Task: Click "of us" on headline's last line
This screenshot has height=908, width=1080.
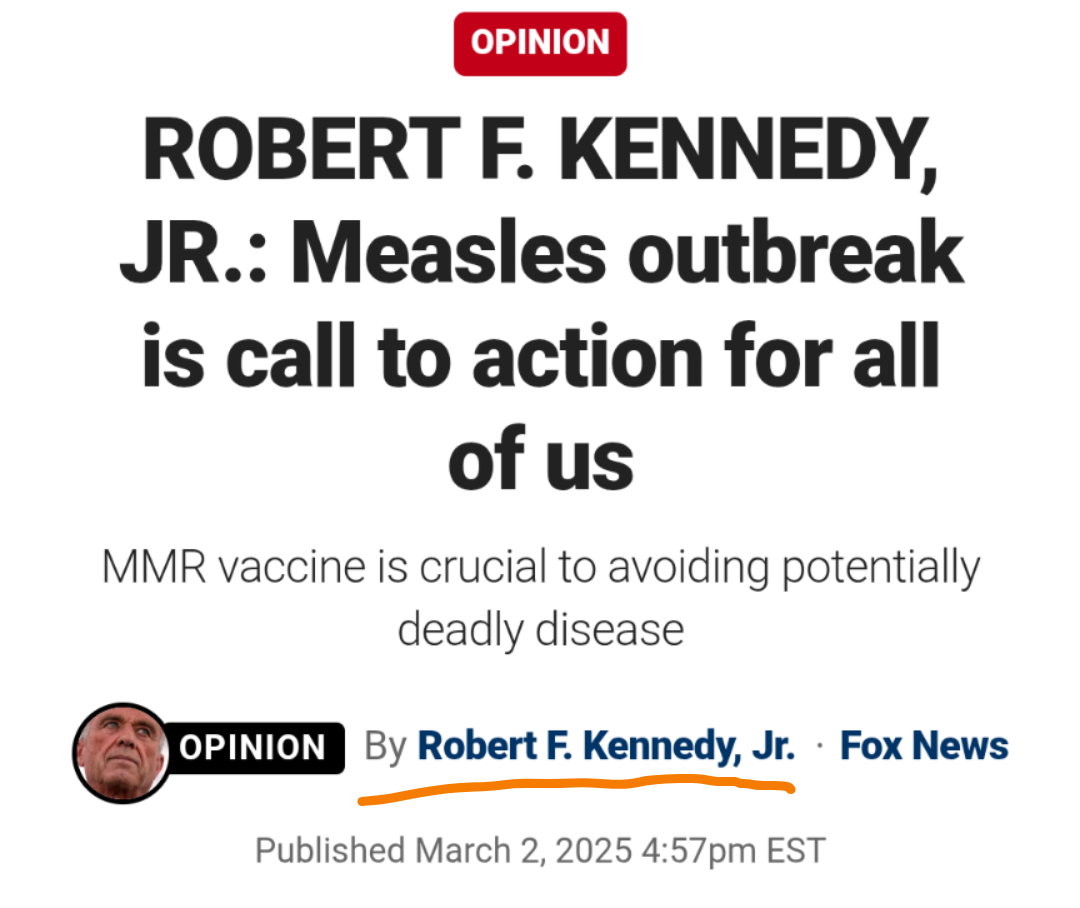Action: pos(540,459)
